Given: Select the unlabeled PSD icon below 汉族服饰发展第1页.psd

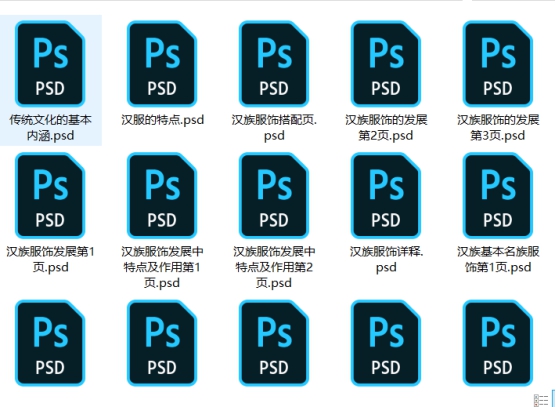Looking at the screenshot, I should (x=50, y=343).
